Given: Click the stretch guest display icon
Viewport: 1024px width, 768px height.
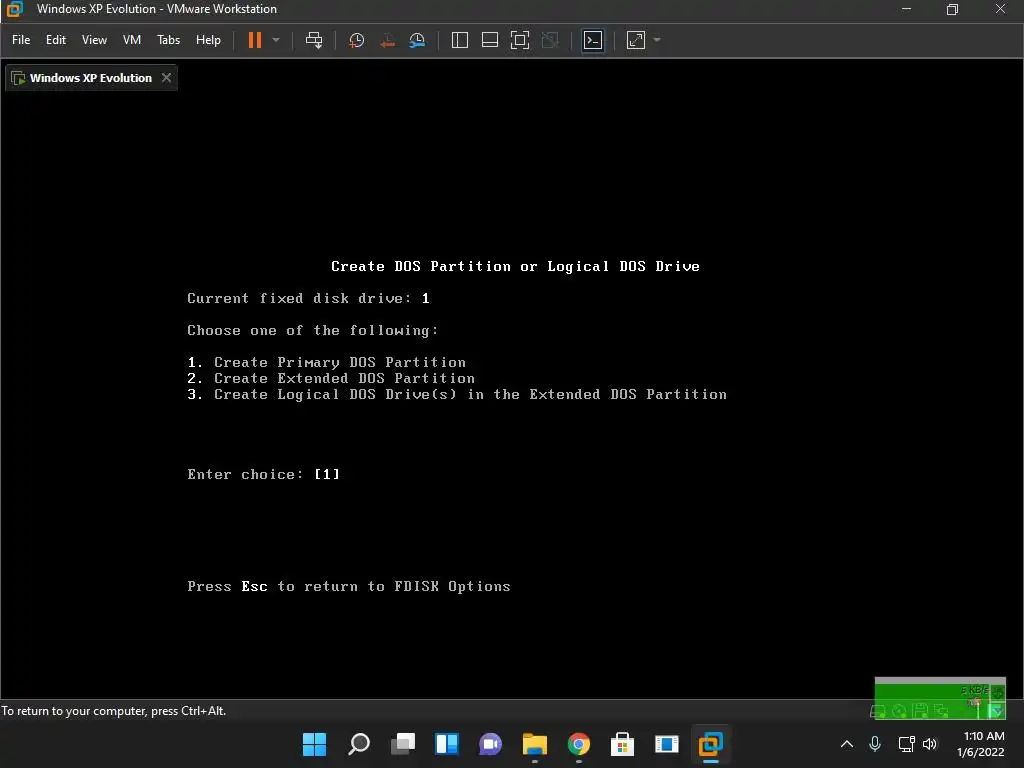Looking at the screenshot, I should point(635,40).
